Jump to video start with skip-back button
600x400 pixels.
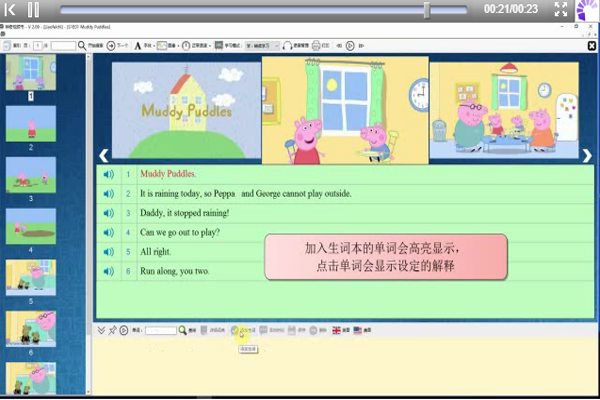(x=10, y=10)
